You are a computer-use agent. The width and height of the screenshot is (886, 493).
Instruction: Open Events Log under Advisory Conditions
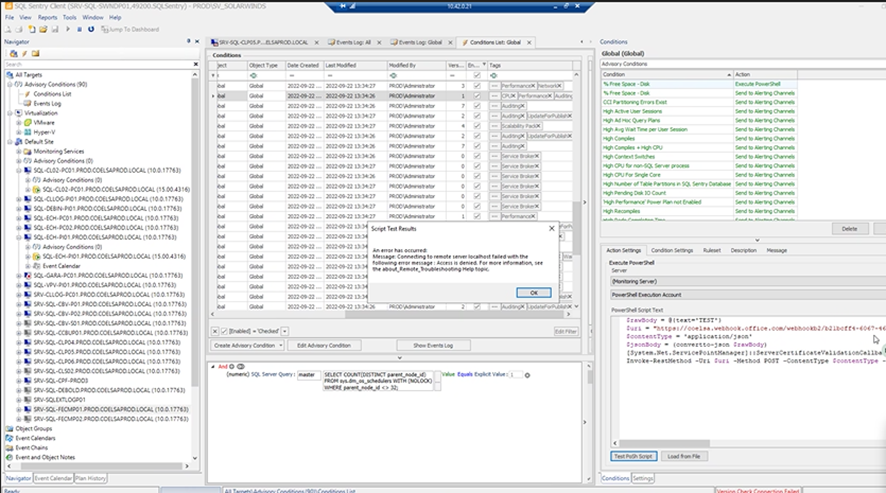coord(49,103)
